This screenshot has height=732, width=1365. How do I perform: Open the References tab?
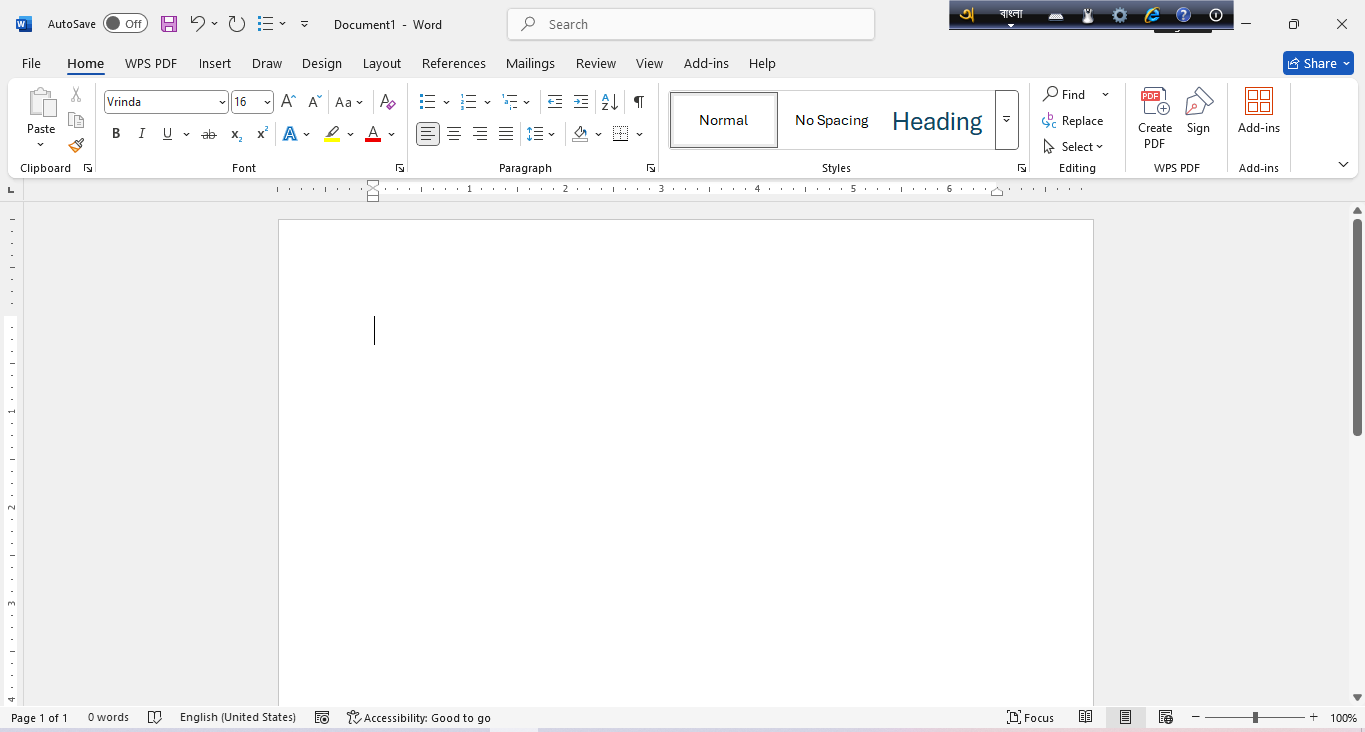click(x=453, y=63)
